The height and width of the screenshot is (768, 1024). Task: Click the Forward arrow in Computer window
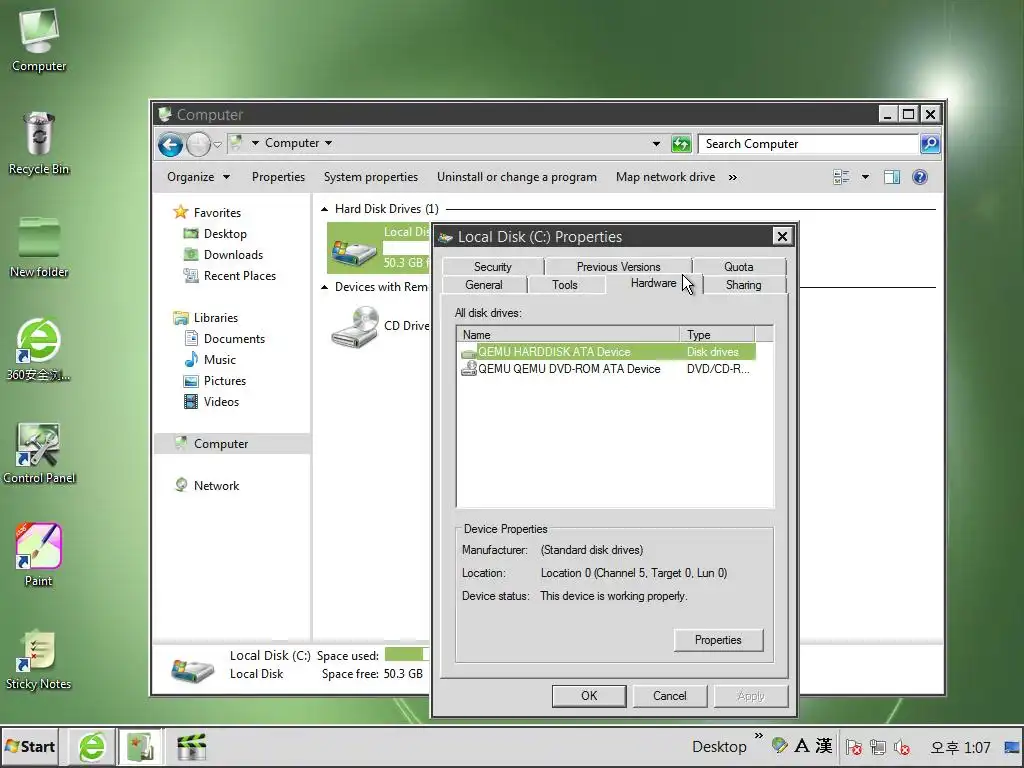(x=199, y=144)
